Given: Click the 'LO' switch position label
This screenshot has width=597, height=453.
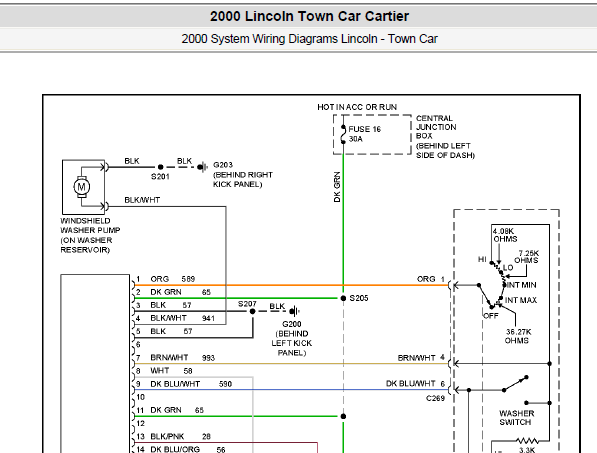Looking at the screenshot, I should [508, 268].
